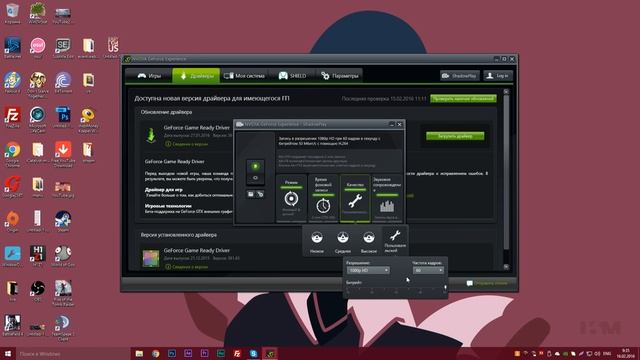Viewport: 640px width, 360px height.
Task: Choose the Высокое quality preset
Action: click(x=369, y=241)
